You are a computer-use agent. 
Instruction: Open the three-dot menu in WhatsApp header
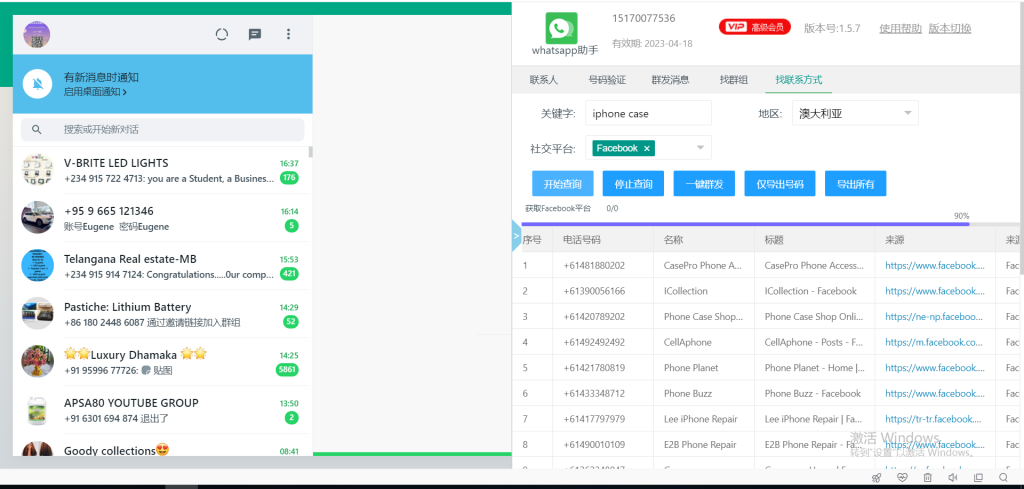coord(288,34)
